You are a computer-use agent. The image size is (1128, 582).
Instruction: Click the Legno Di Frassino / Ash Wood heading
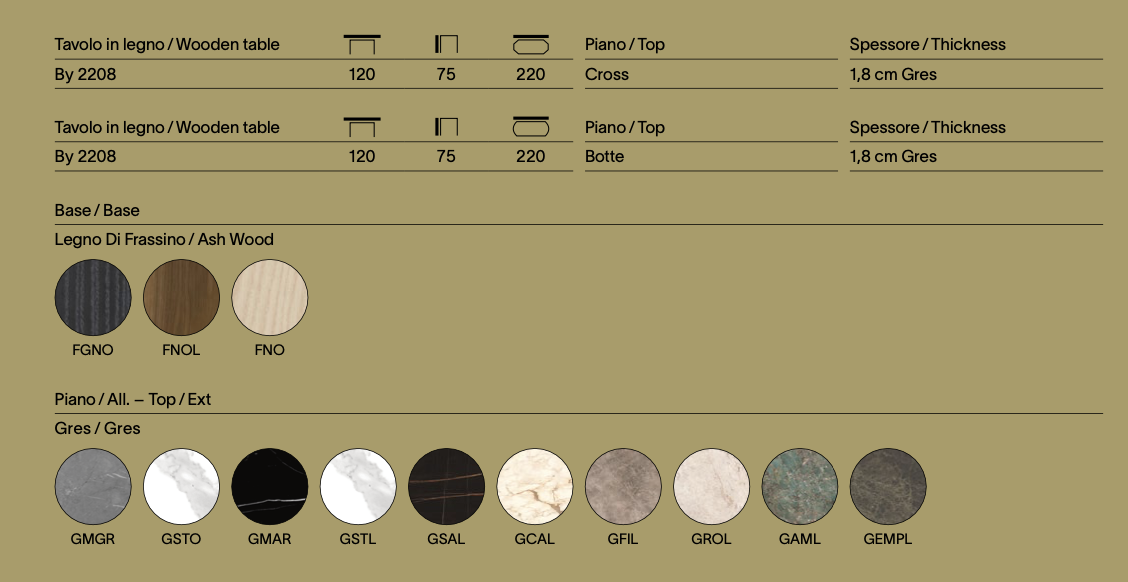164,240
